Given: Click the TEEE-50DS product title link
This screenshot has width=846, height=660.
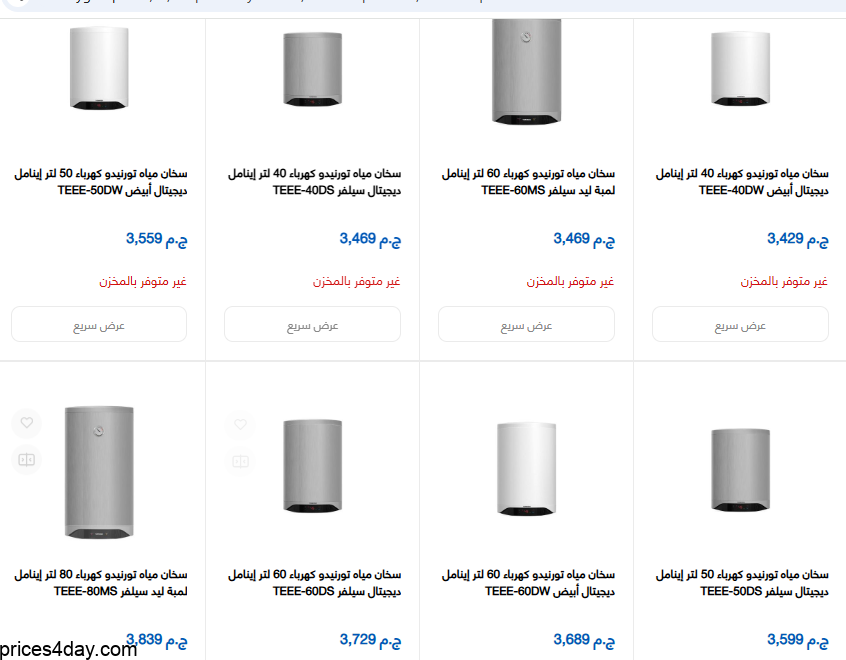Looking at the screenshot, I should click(742, 583).
